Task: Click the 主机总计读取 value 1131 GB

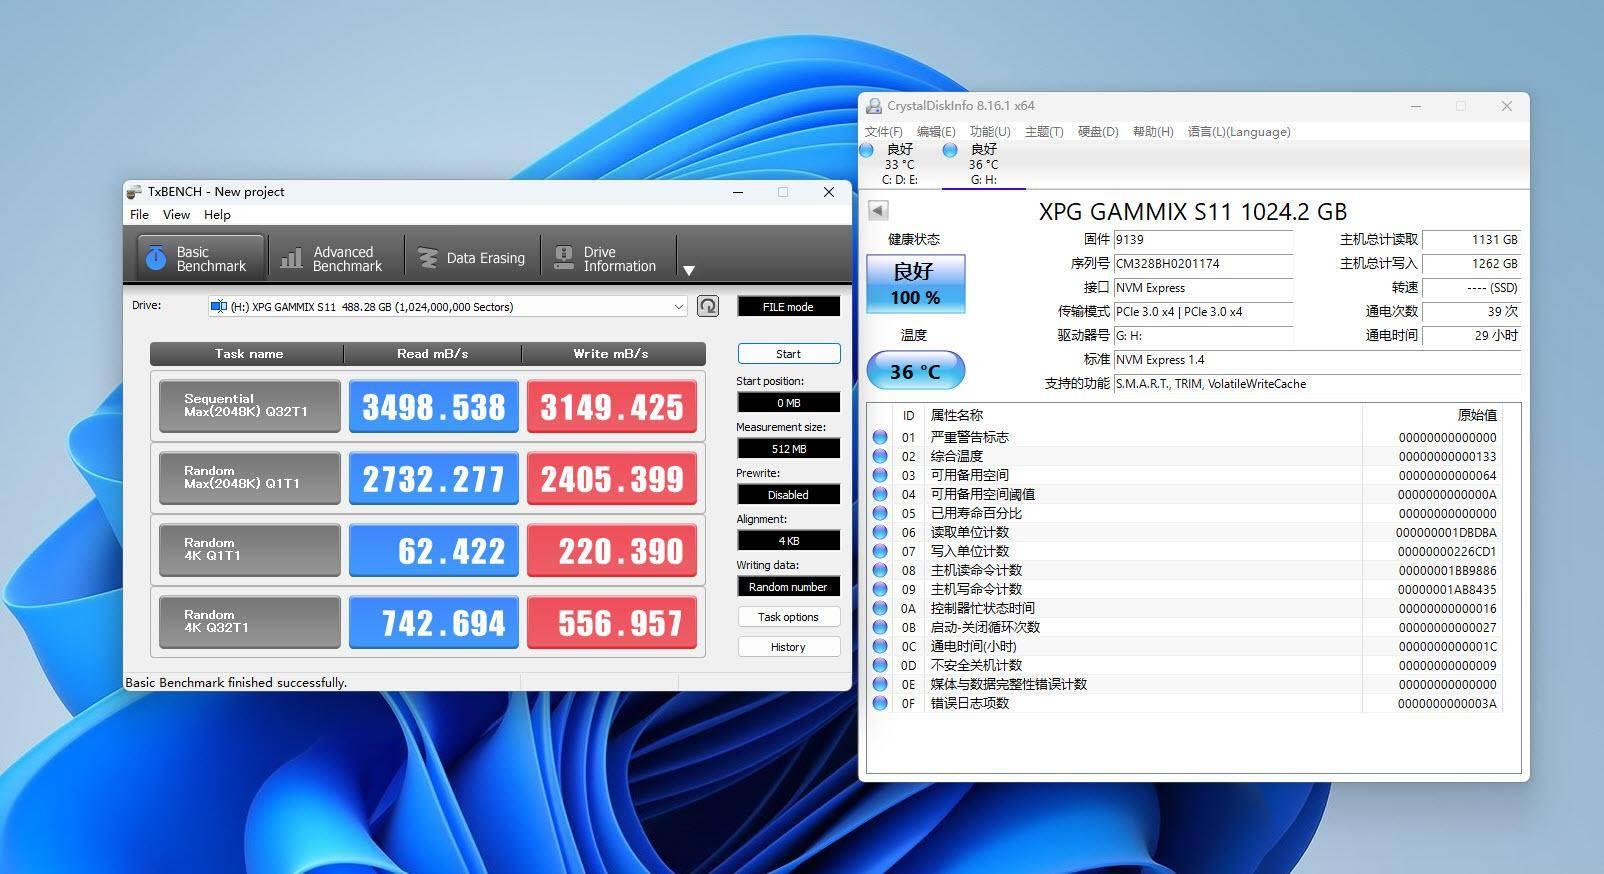Action: (x=1471, y=240)
